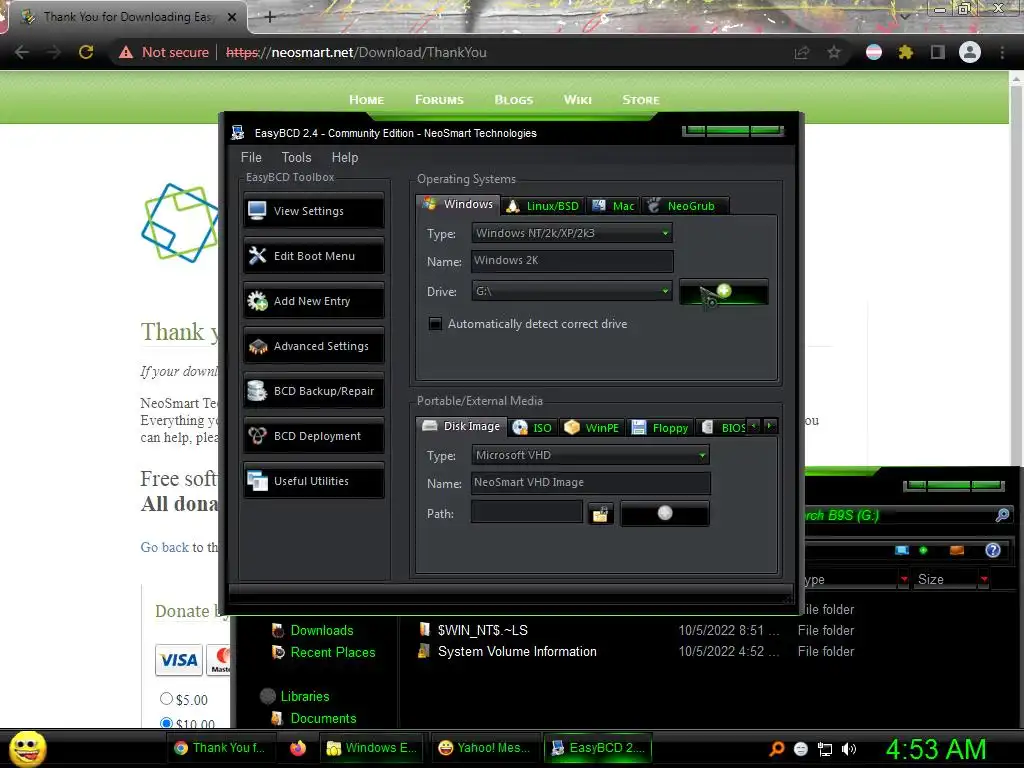Toggle the browser side panel icon
This screenshot has width=1024, height=768.
[938, 52]
